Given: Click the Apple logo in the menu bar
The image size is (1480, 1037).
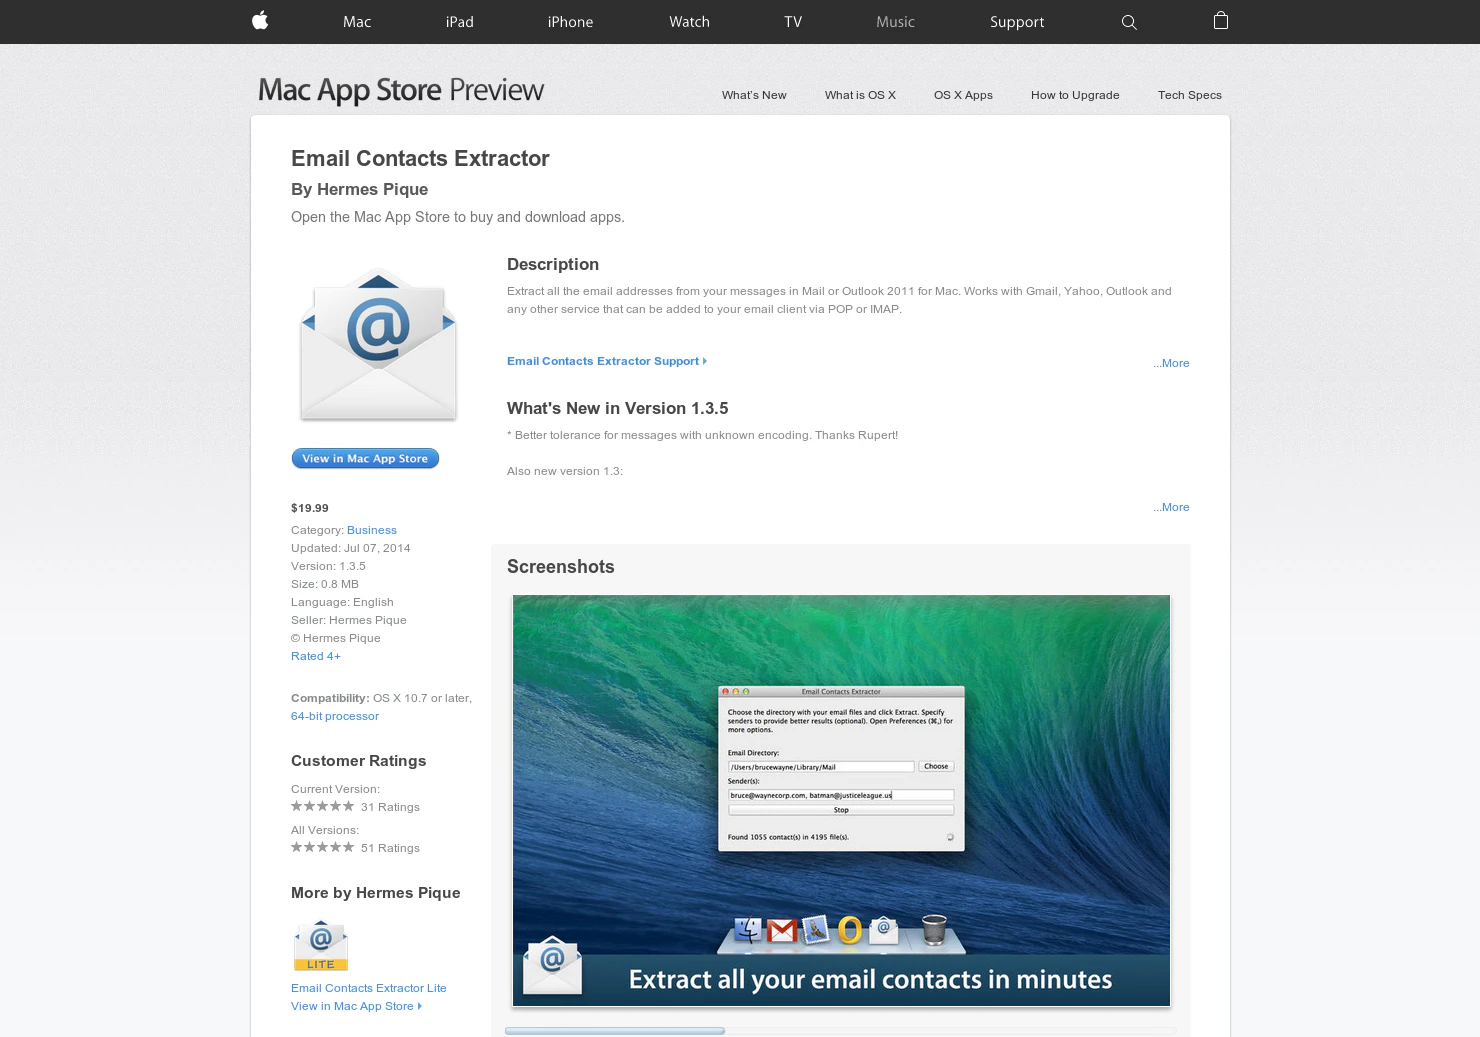Looking at the screenshot, I should click(259, 21).
